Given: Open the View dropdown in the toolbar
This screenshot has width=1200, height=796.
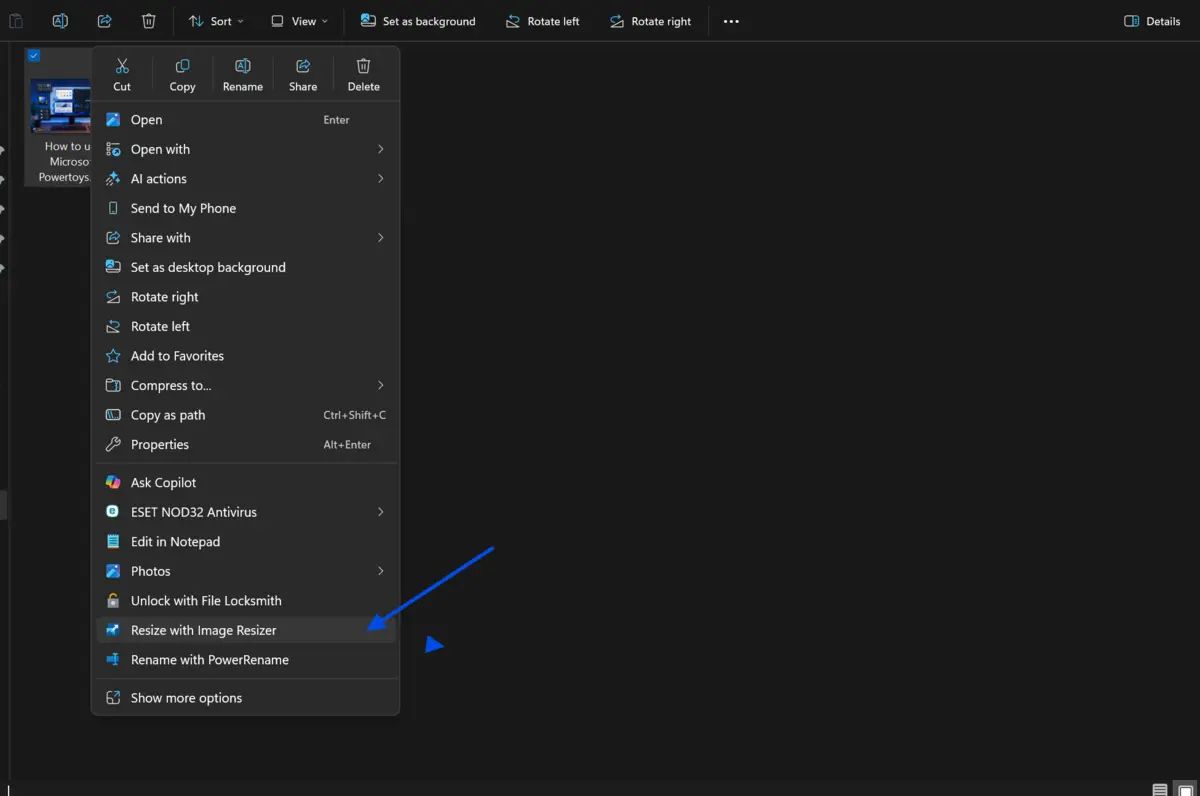Looking at the screenshot, I should tap(299, 21).
